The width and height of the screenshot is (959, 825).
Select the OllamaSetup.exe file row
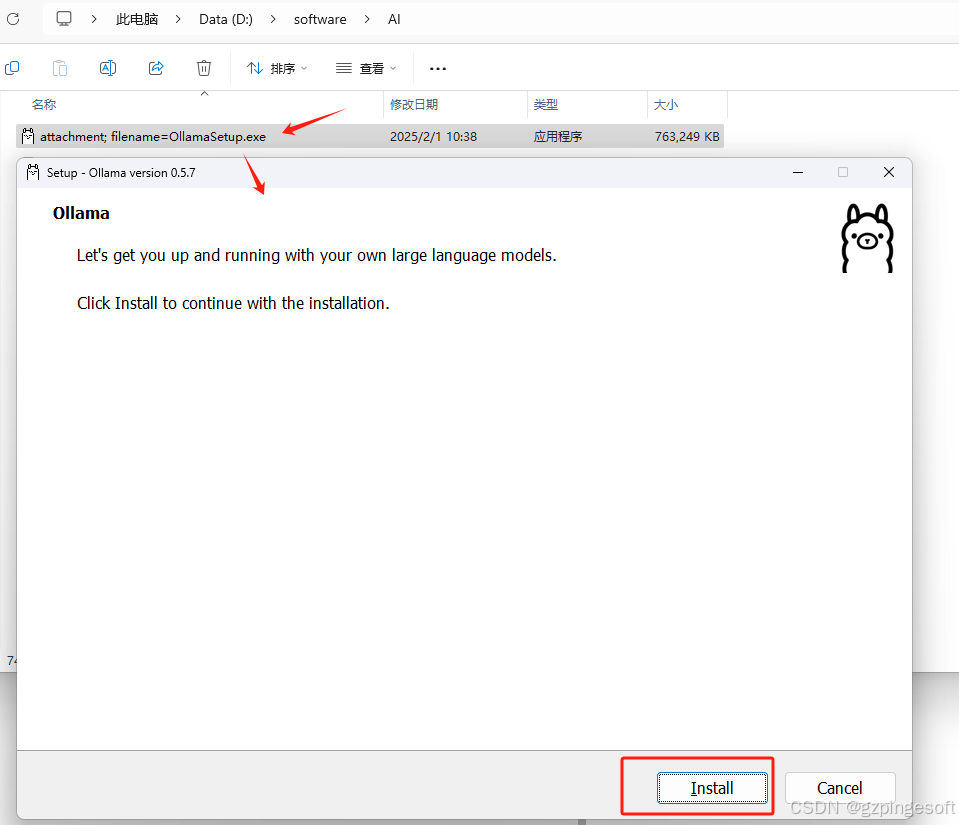[370, 136]
